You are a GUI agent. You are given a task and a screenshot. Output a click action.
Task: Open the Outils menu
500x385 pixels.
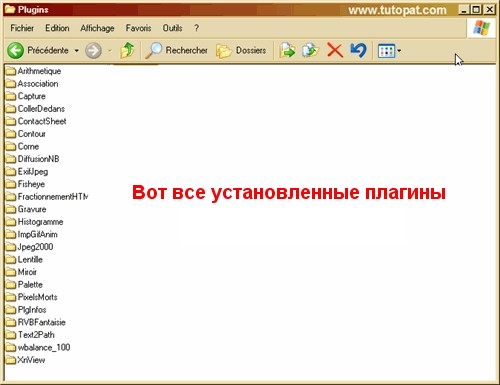point(172,28)
